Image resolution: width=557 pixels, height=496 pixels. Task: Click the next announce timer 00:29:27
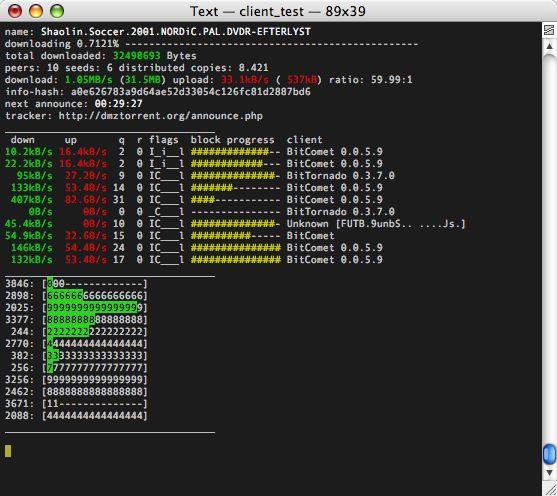click(118, 104)
